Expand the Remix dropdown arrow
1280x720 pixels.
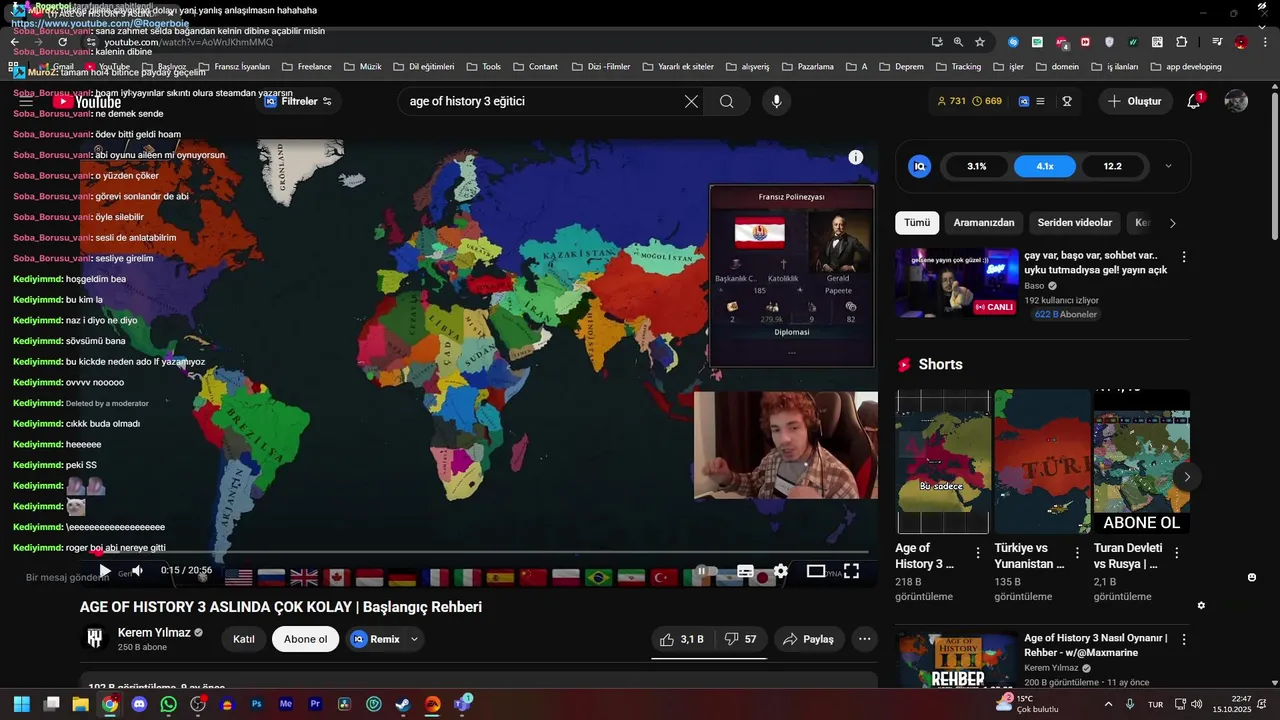[414, 639]
